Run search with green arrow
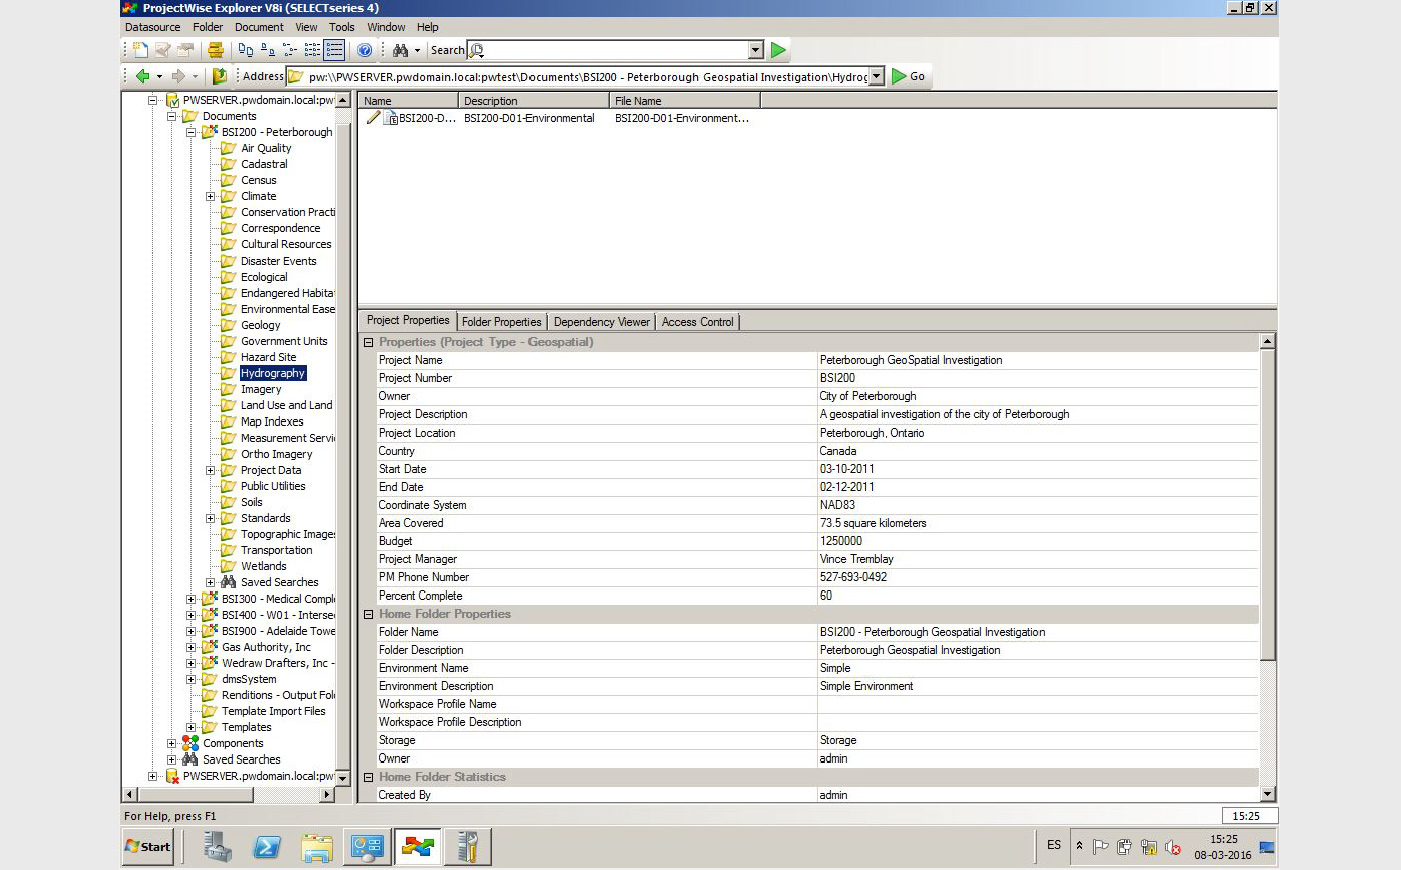The height and width of the screenshot is (870, 1401). 778,50
